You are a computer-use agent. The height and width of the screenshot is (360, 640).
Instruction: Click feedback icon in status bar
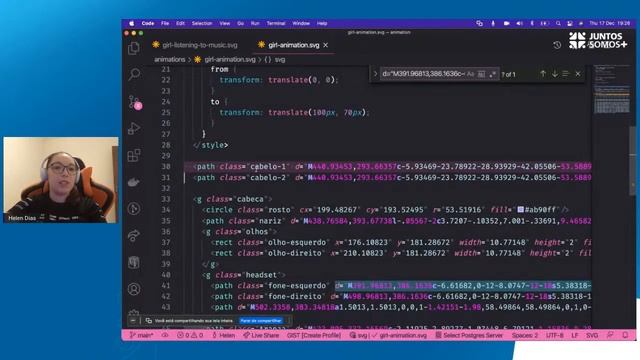coord(610,335)
